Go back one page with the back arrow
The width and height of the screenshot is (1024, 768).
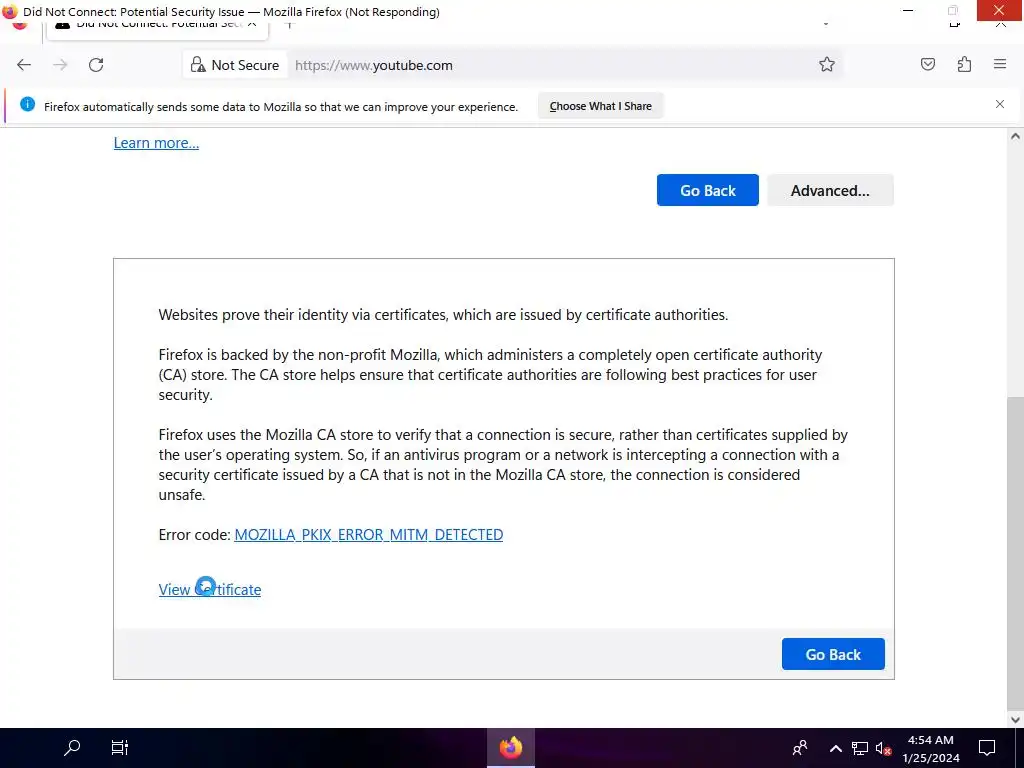pos(24,65)
